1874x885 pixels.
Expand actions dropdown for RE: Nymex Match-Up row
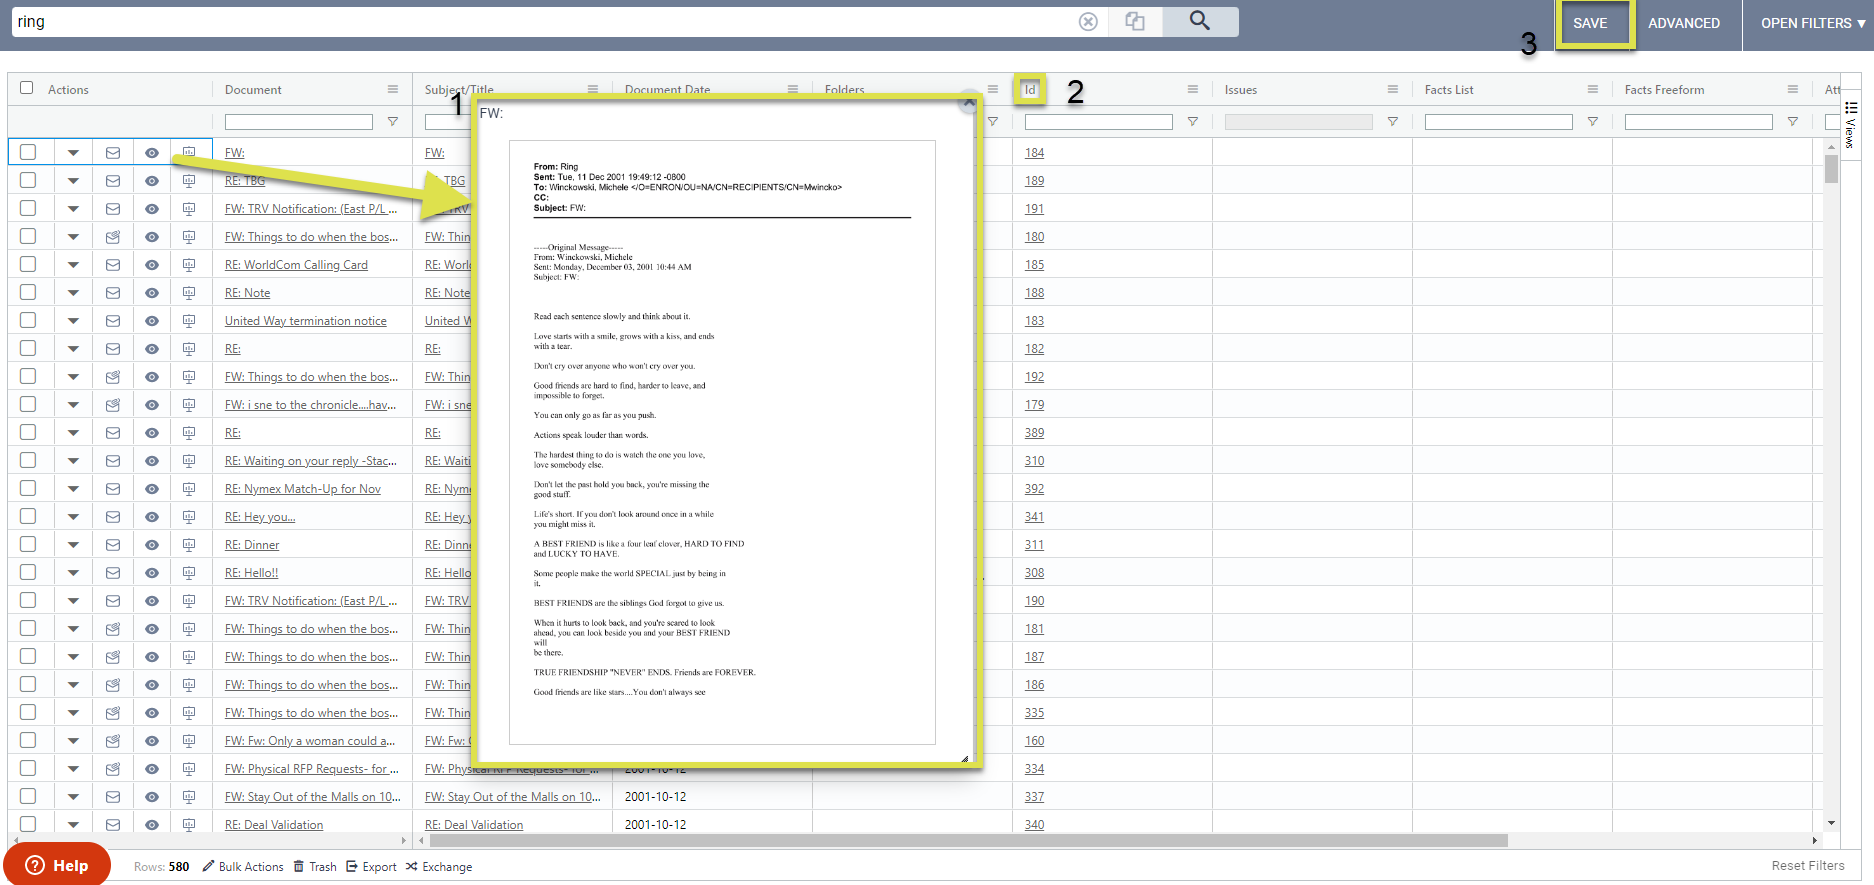(x=73, y=489)
